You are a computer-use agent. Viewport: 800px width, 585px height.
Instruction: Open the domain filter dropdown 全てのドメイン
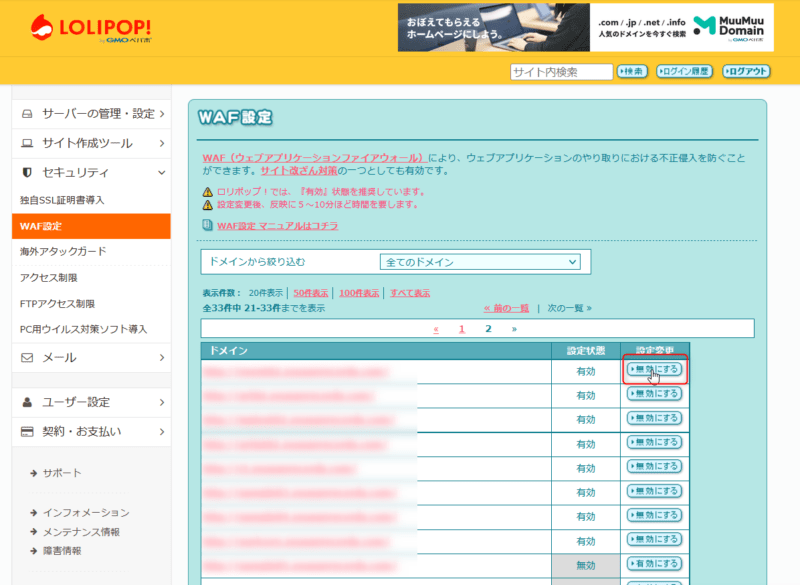480,262
